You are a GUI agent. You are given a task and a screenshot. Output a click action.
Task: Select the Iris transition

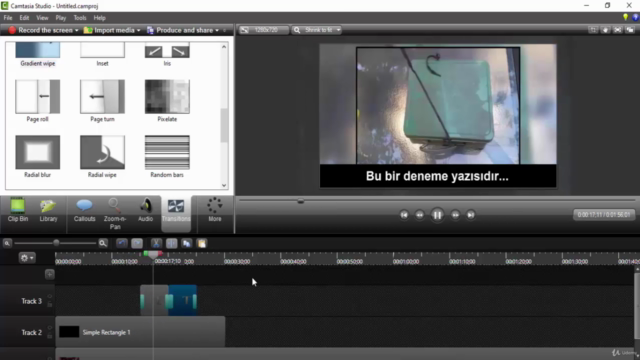167,54
